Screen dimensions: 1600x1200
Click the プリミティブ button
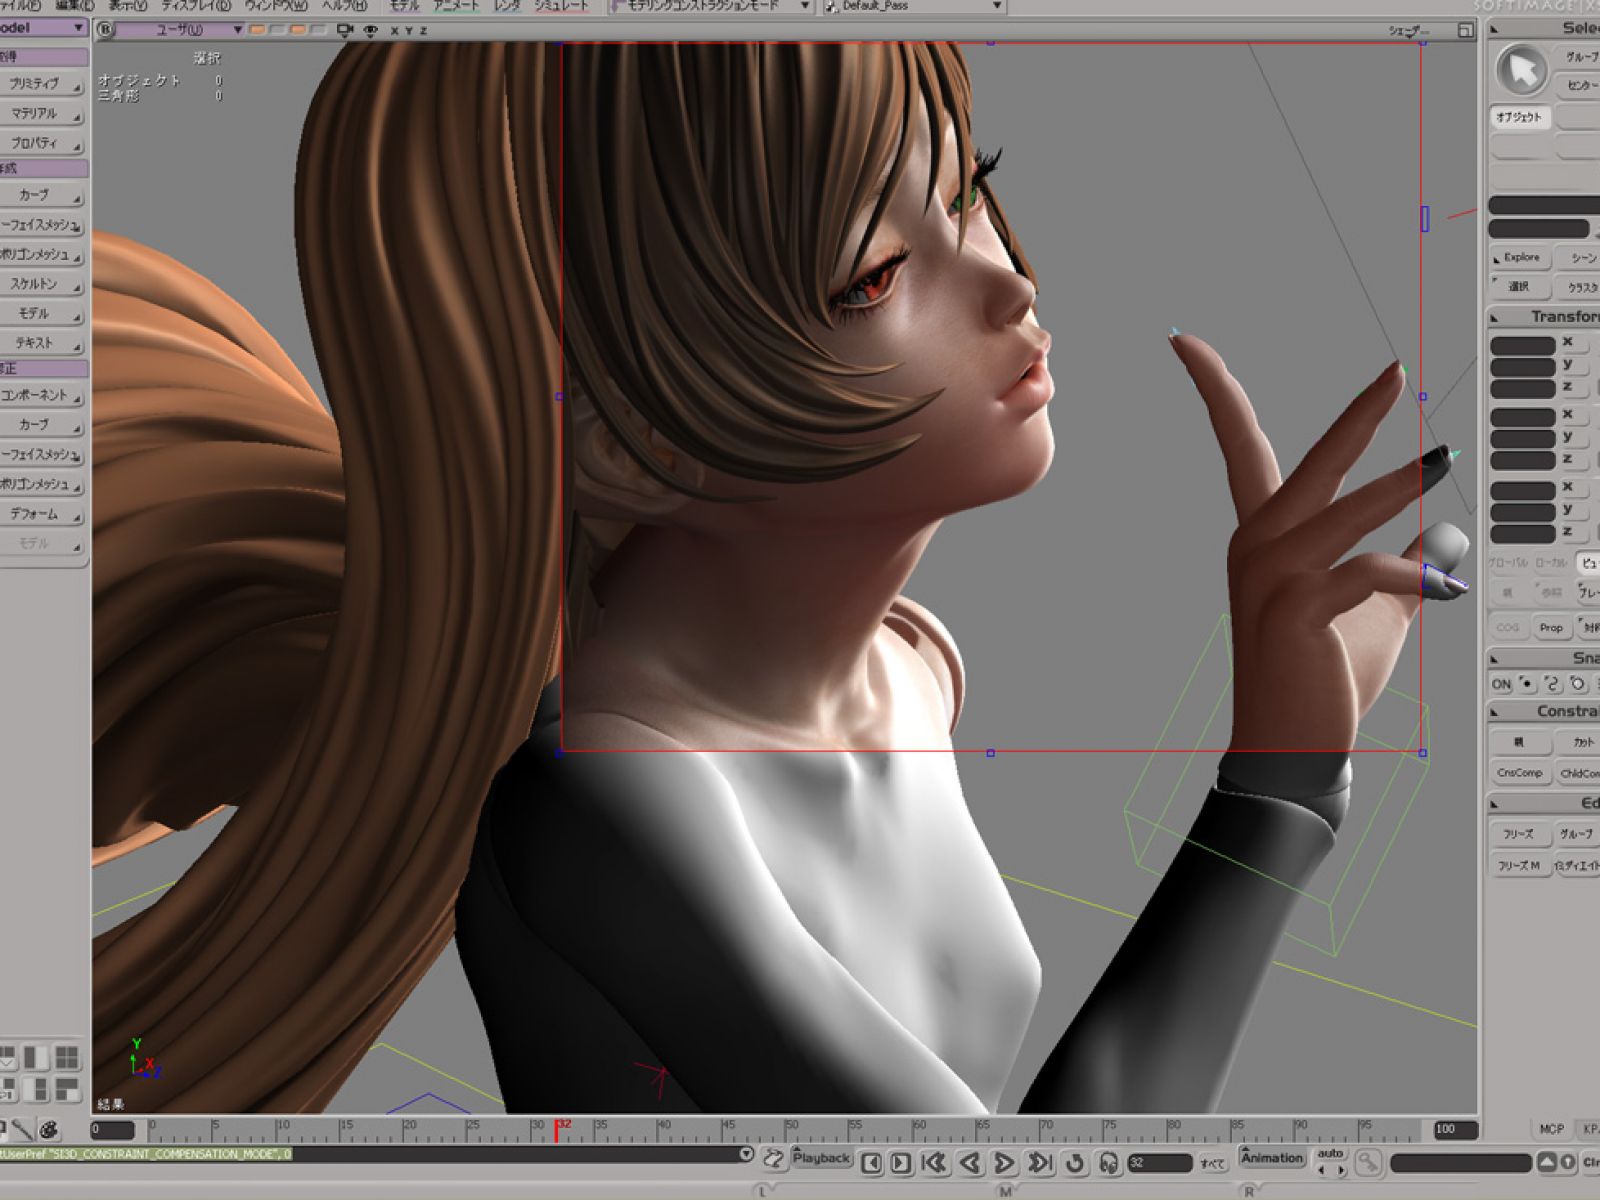[x=40, y=84]
